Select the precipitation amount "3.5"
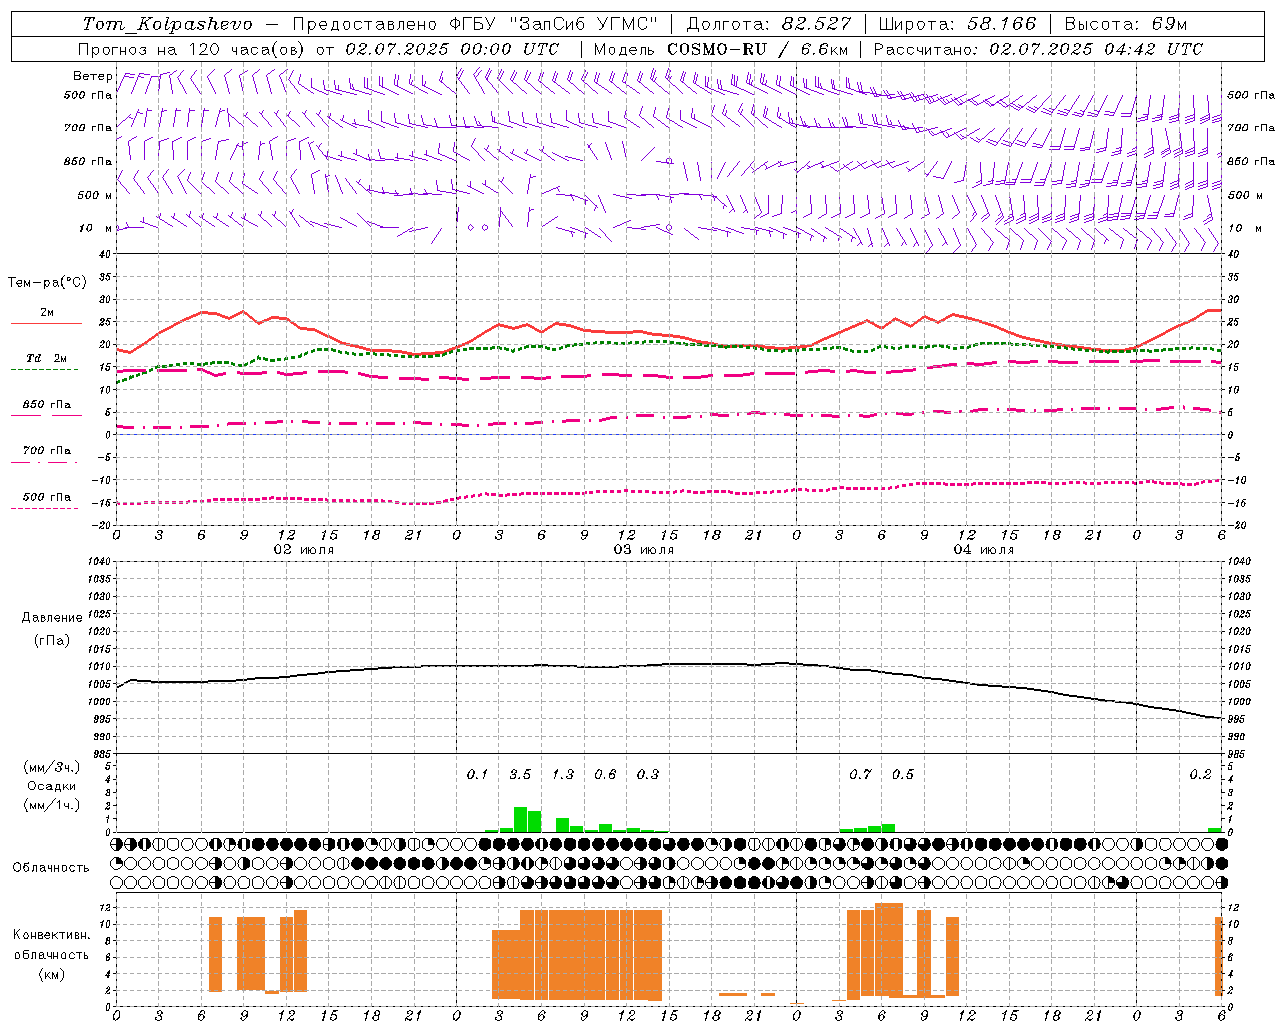The image size is (1280, 1024). pyautogui.click(x=520, y=774)
